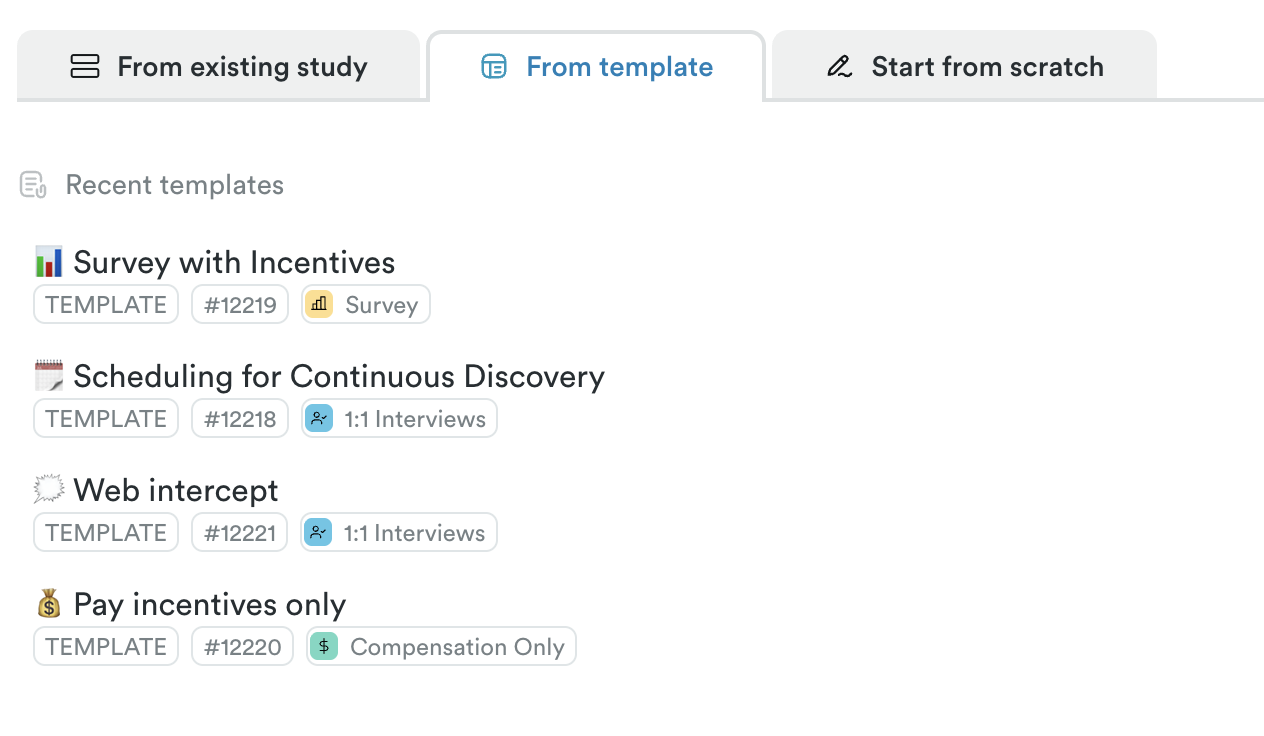This screenshot has width=1264, height=736.
Task: Open the Start from scratch tab
Action: tap(965, 67)
